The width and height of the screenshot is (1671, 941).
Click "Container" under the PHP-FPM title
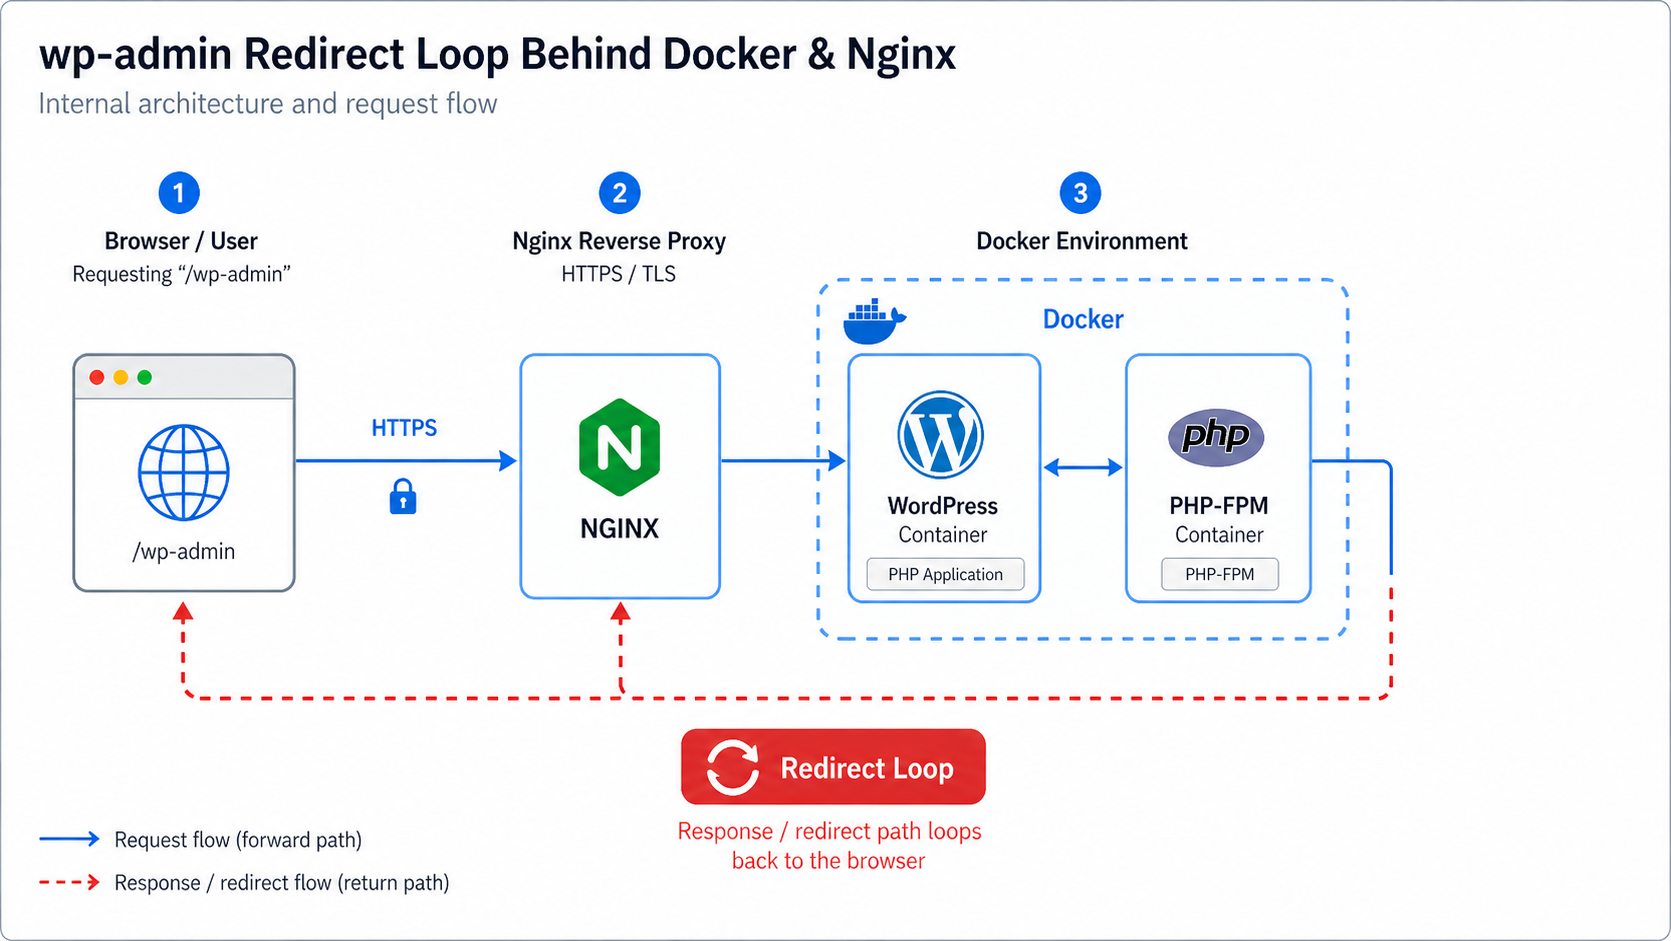(1219, 535)
